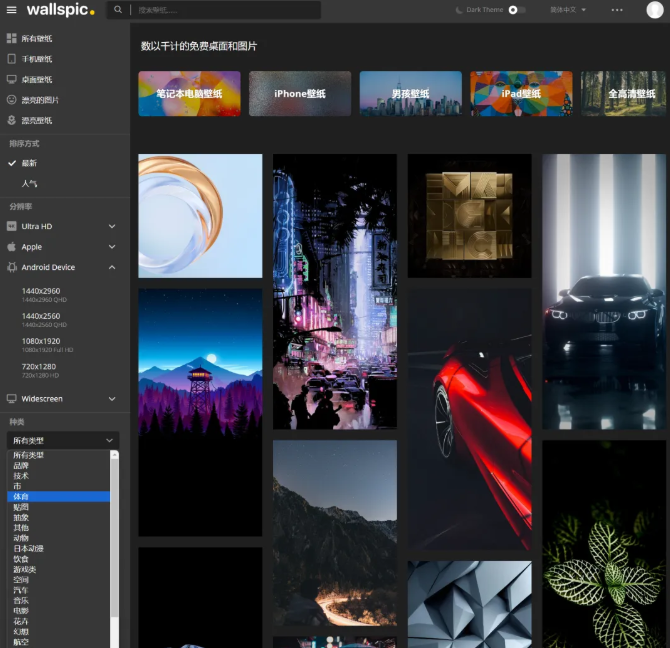Image resolution: width=670 pixels, height=648 pixels.
Task: Open the gold ring abstract wallpaper
Action: 200,216
